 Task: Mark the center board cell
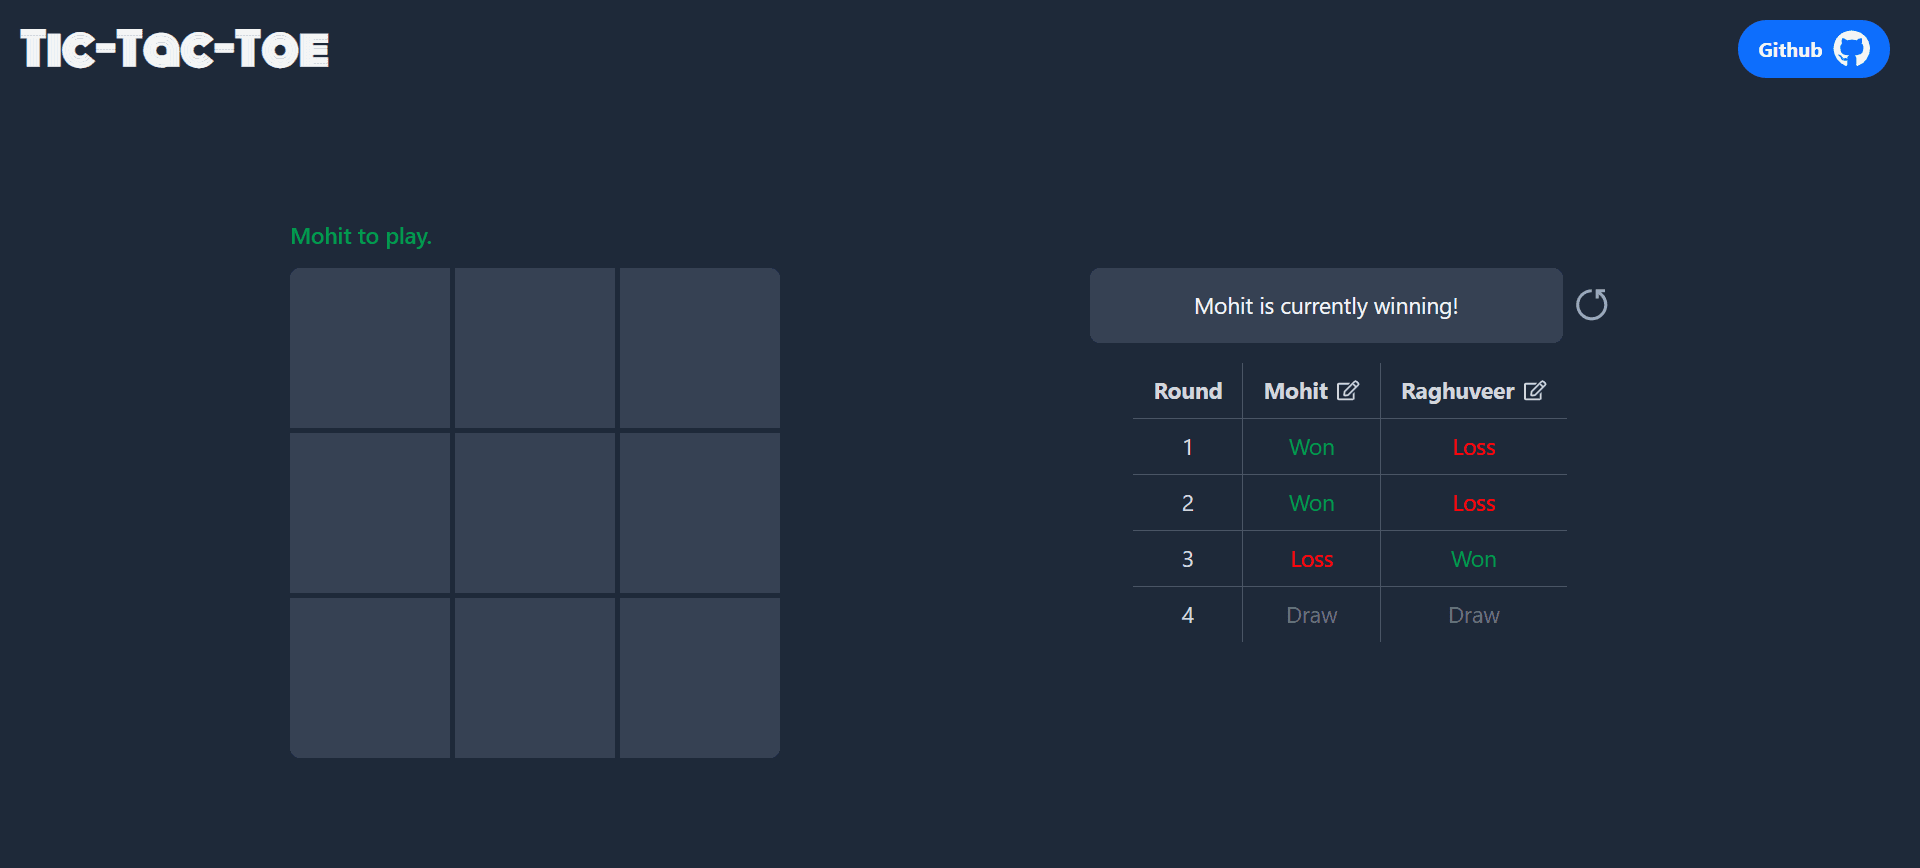point(535,512)
